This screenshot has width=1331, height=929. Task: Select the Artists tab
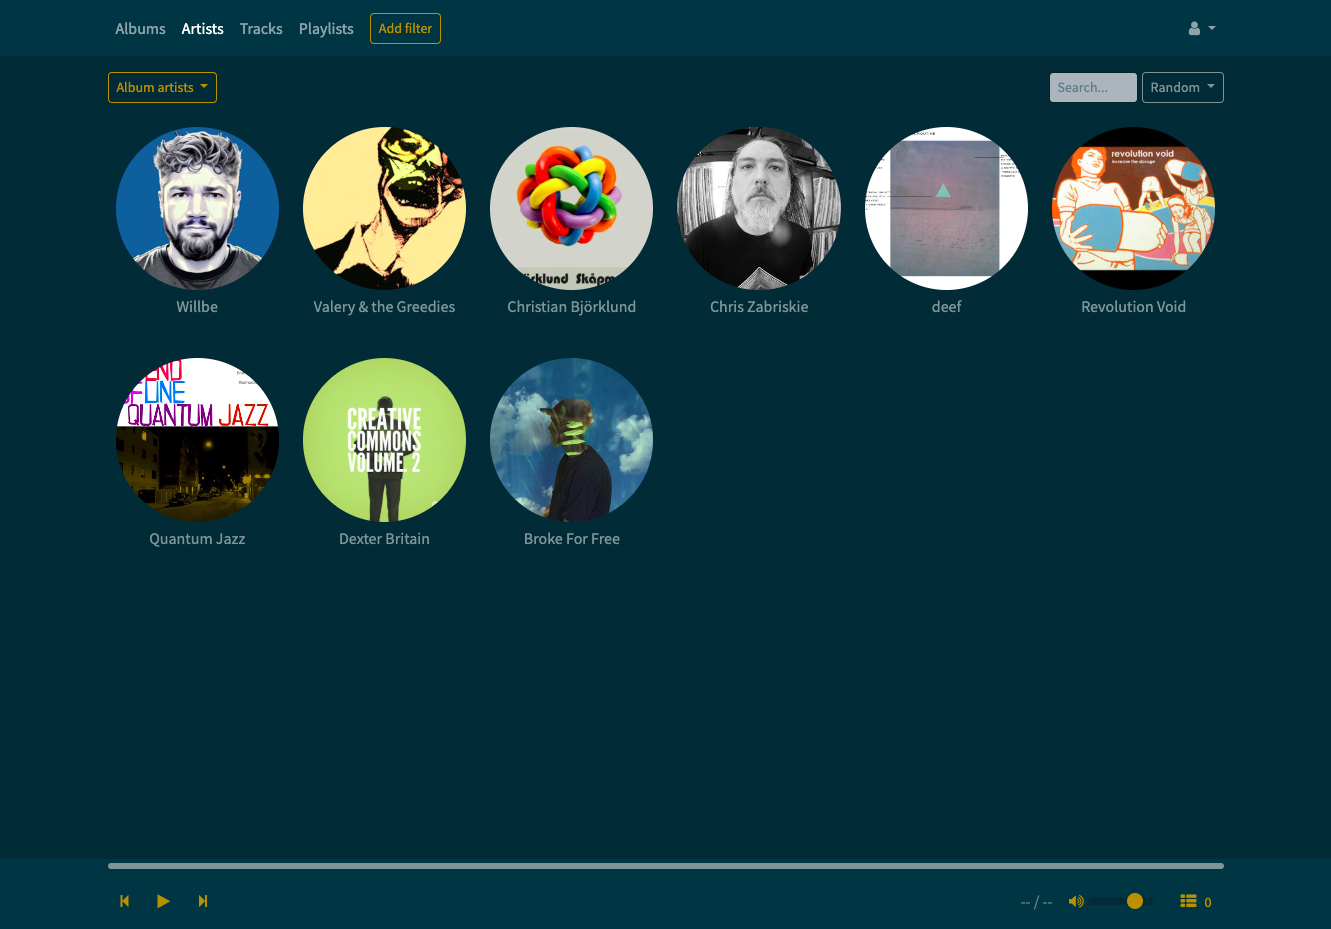point(202,29)
